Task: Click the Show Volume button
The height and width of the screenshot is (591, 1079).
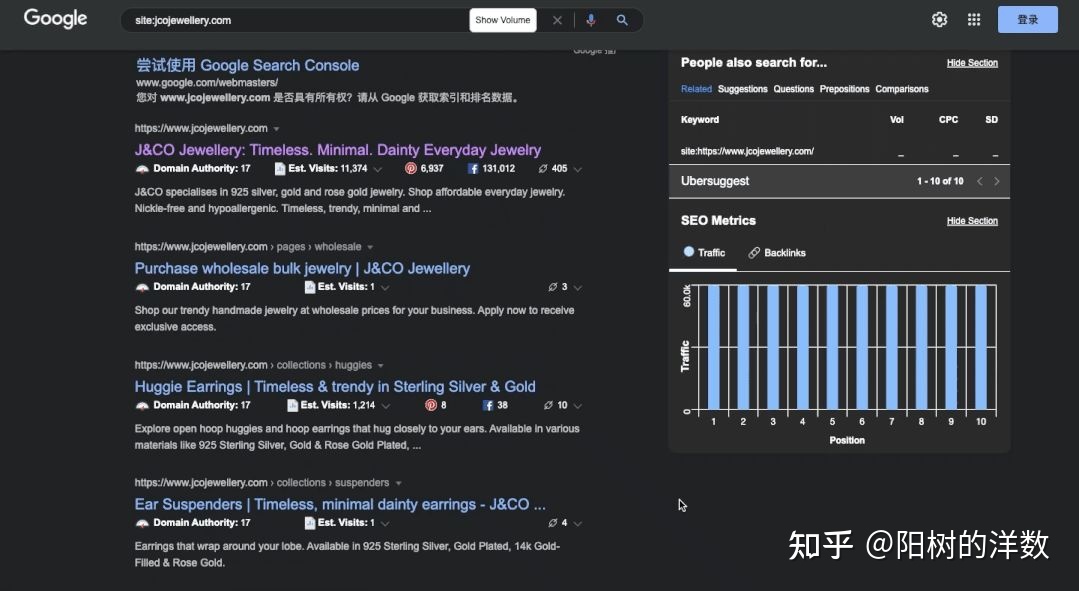Action: pos(503,20)
